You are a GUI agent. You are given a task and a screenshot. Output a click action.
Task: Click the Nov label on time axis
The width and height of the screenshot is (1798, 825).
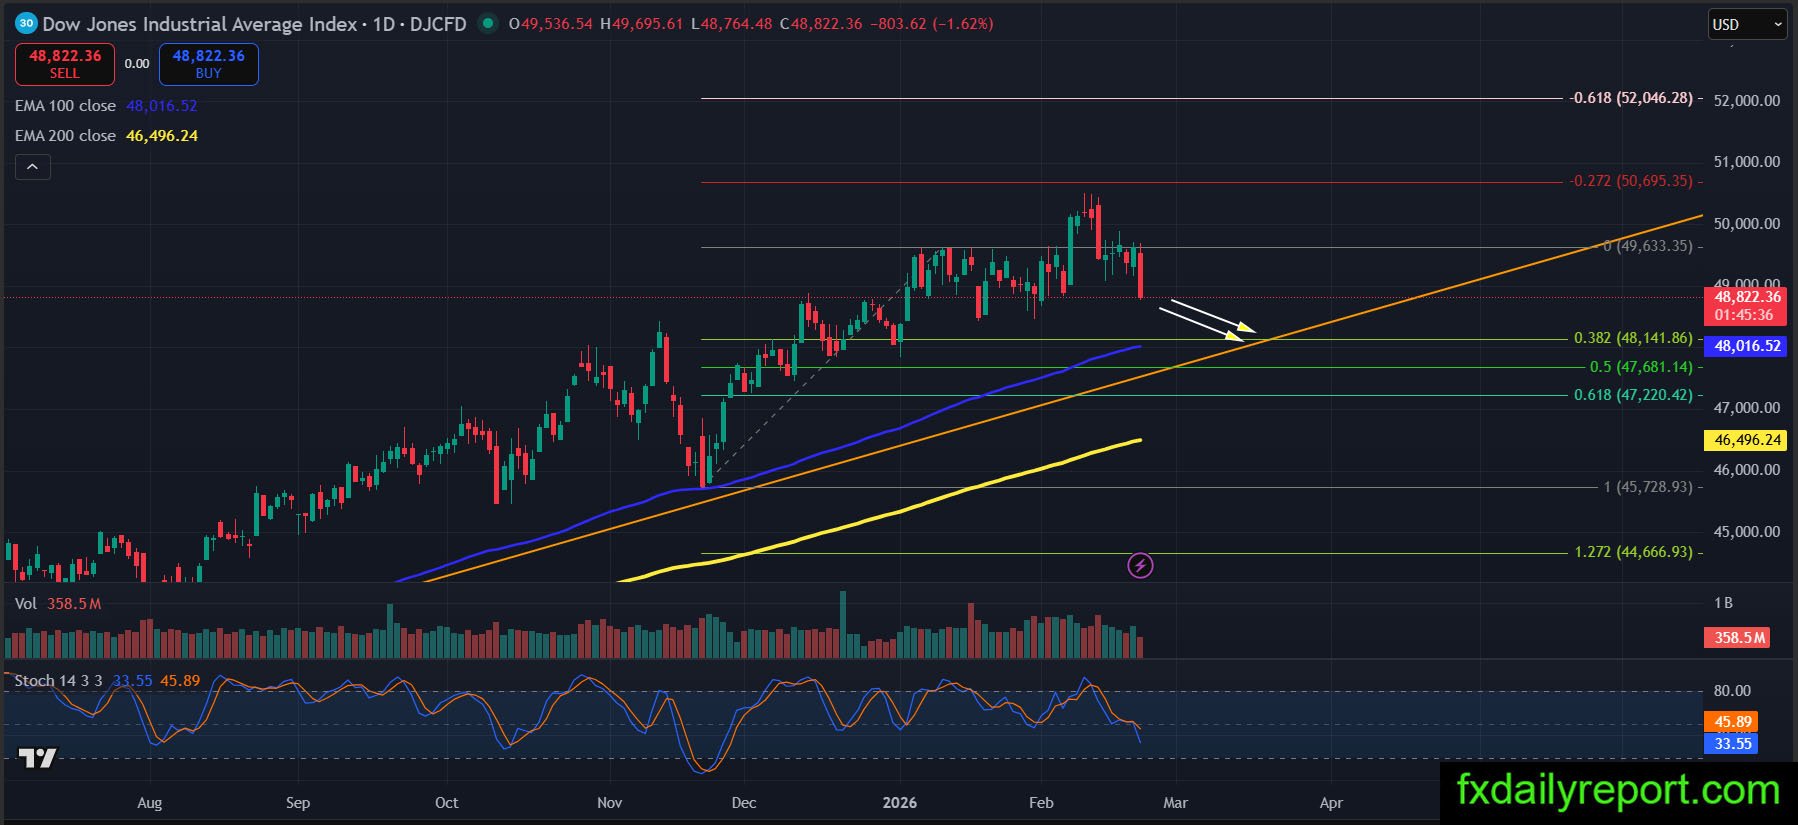(x=610, y=803)
